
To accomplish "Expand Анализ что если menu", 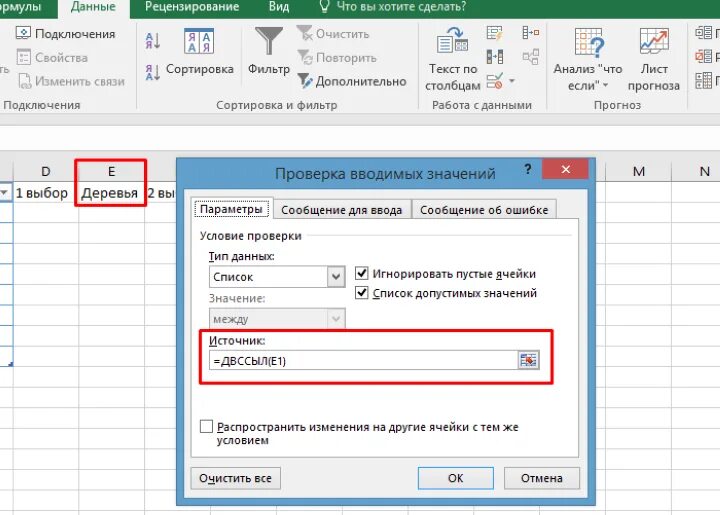I will [588, 59].
